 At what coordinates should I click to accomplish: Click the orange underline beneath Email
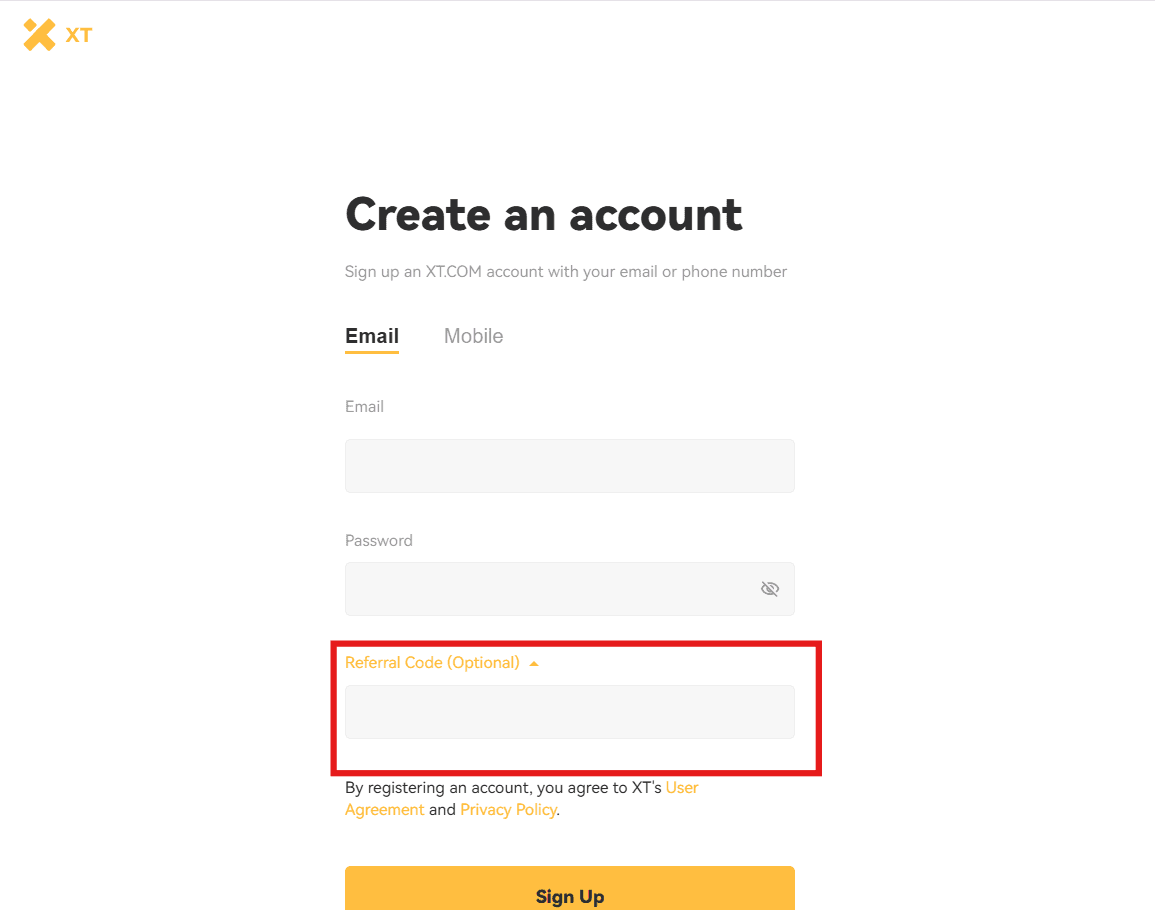pyautogui.click(x=371, y=352)
